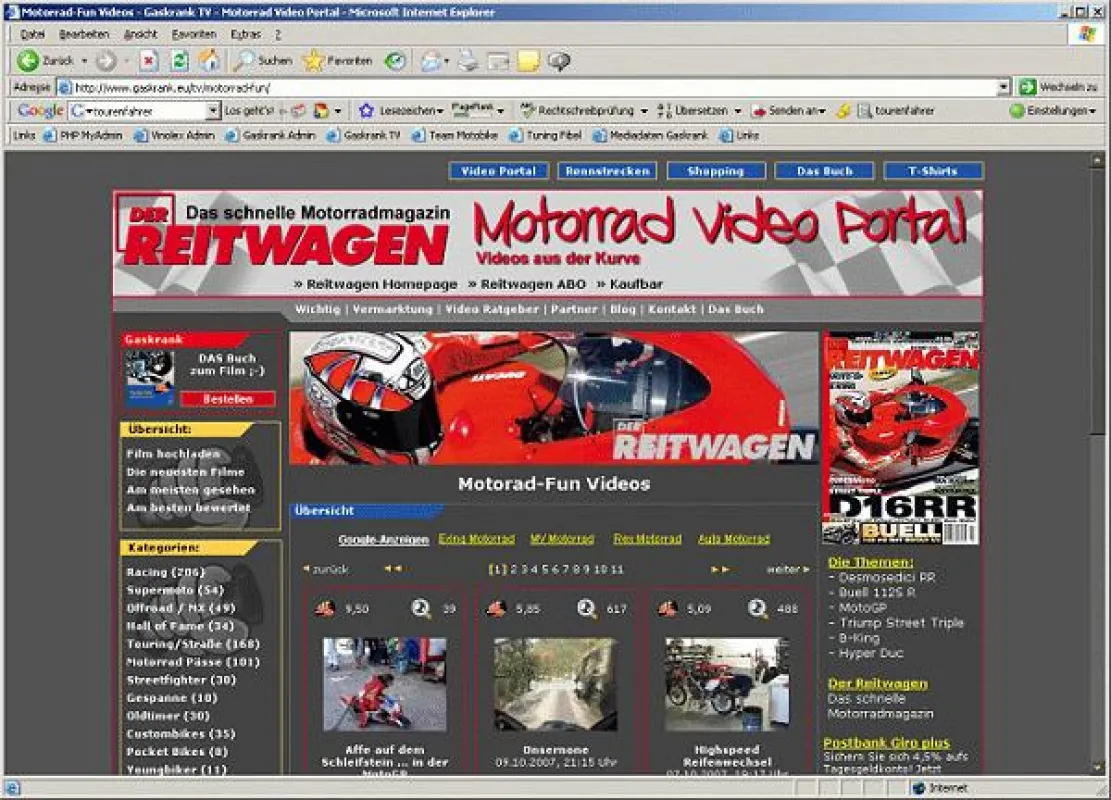Click the Senden an icon

(759, 111)
